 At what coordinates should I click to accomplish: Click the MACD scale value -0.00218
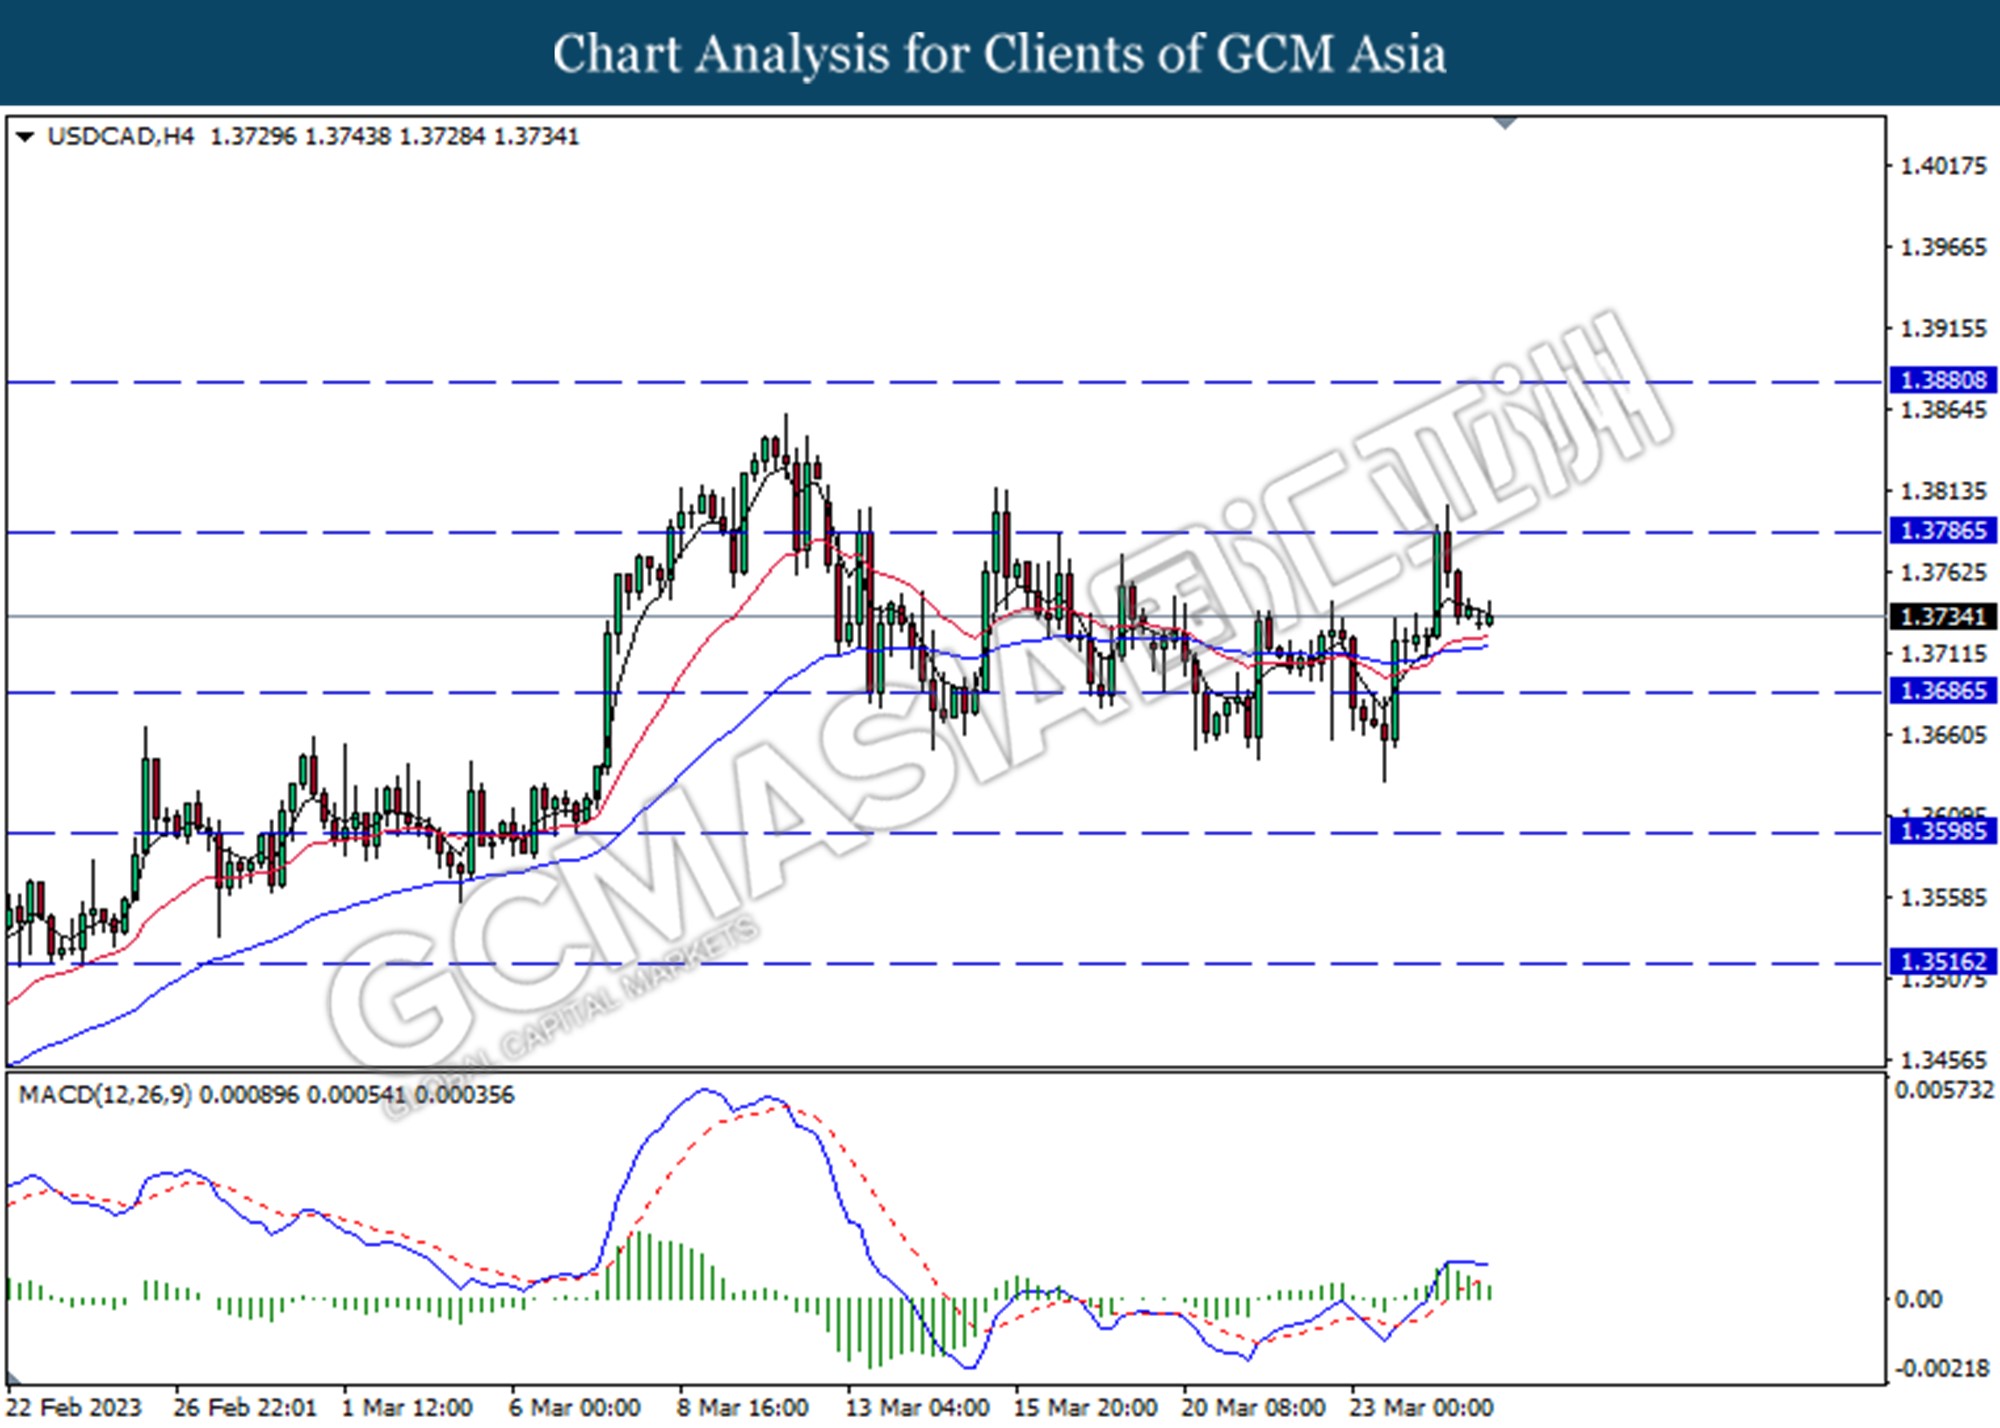click(x=1943, y=1368)
